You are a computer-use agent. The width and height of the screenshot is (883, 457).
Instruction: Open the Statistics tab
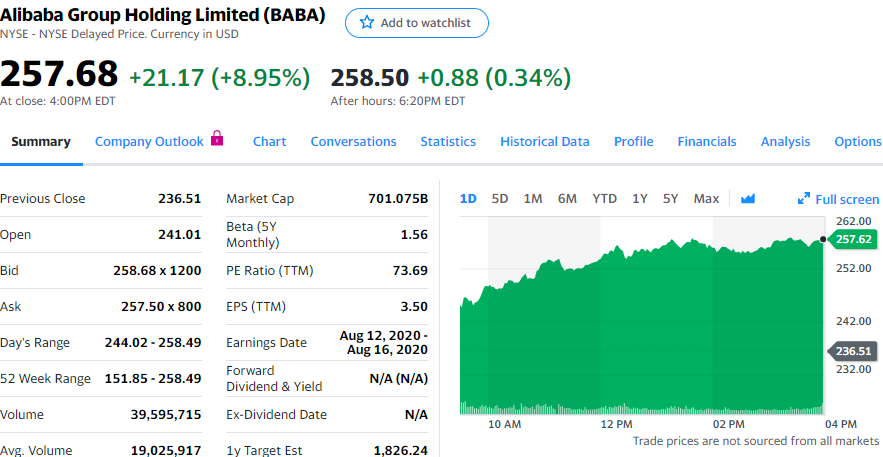click(448, 142)
